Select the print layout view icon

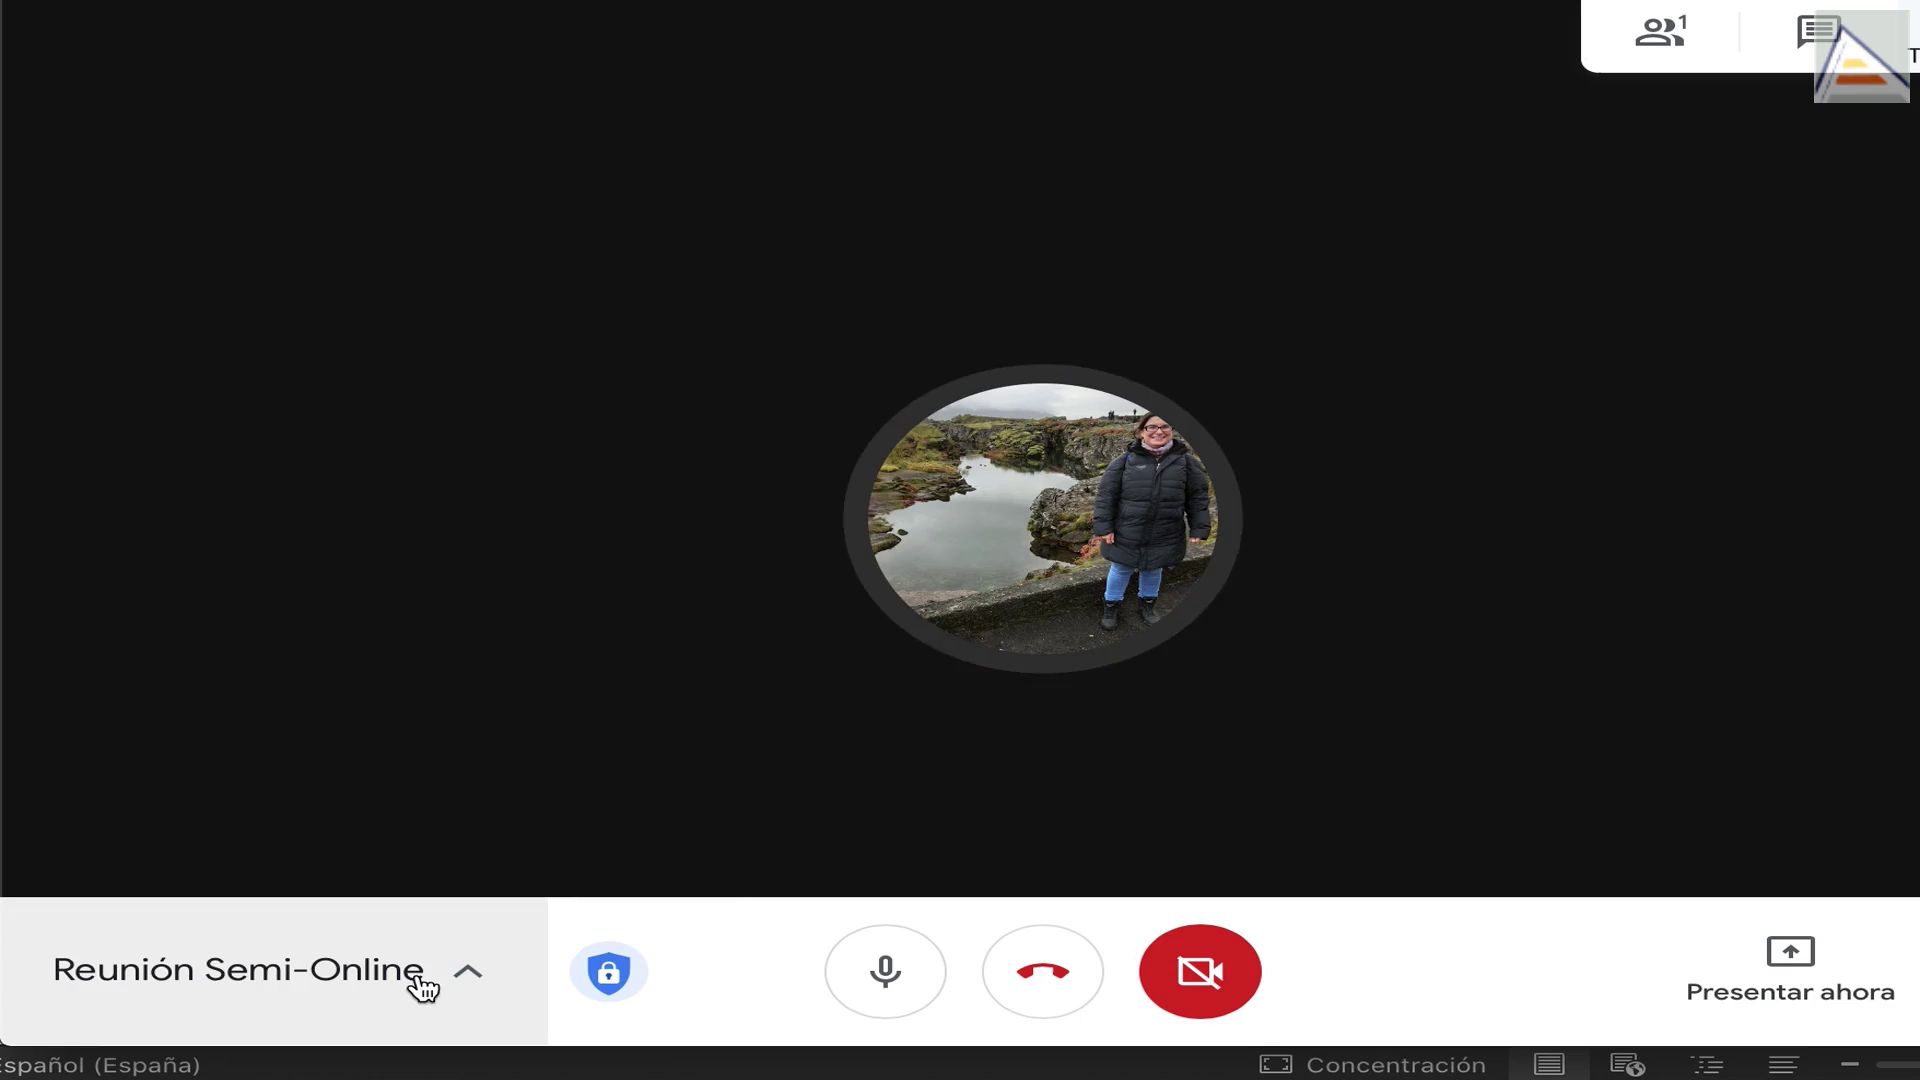pyautogui.click(x=1549, y=1065)
